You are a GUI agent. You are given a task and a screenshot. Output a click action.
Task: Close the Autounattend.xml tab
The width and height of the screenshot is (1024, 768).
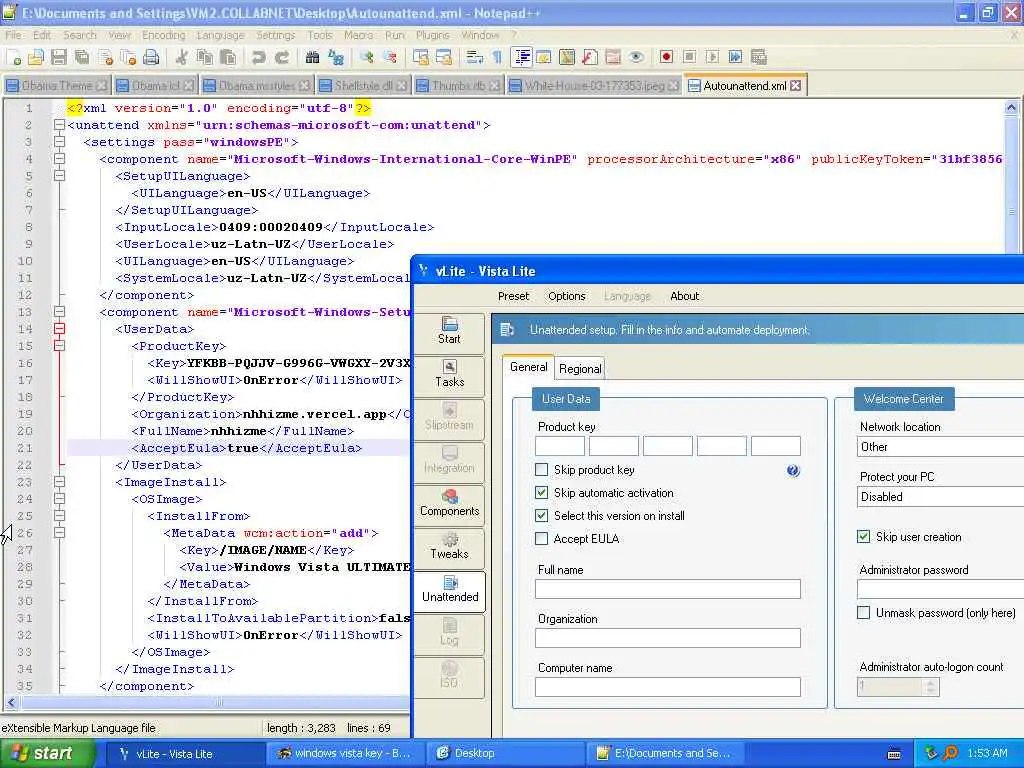coord(795,86)
